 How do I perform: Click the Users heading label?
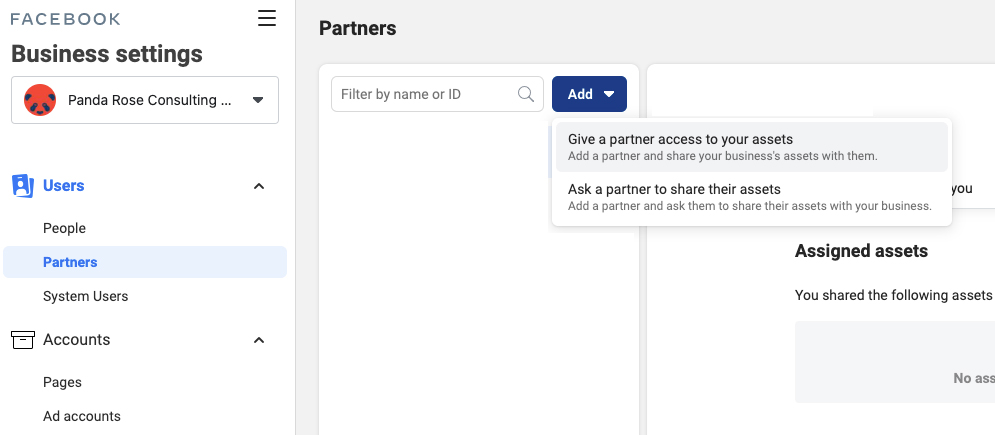pyautogui.click(x=63, y=186)
